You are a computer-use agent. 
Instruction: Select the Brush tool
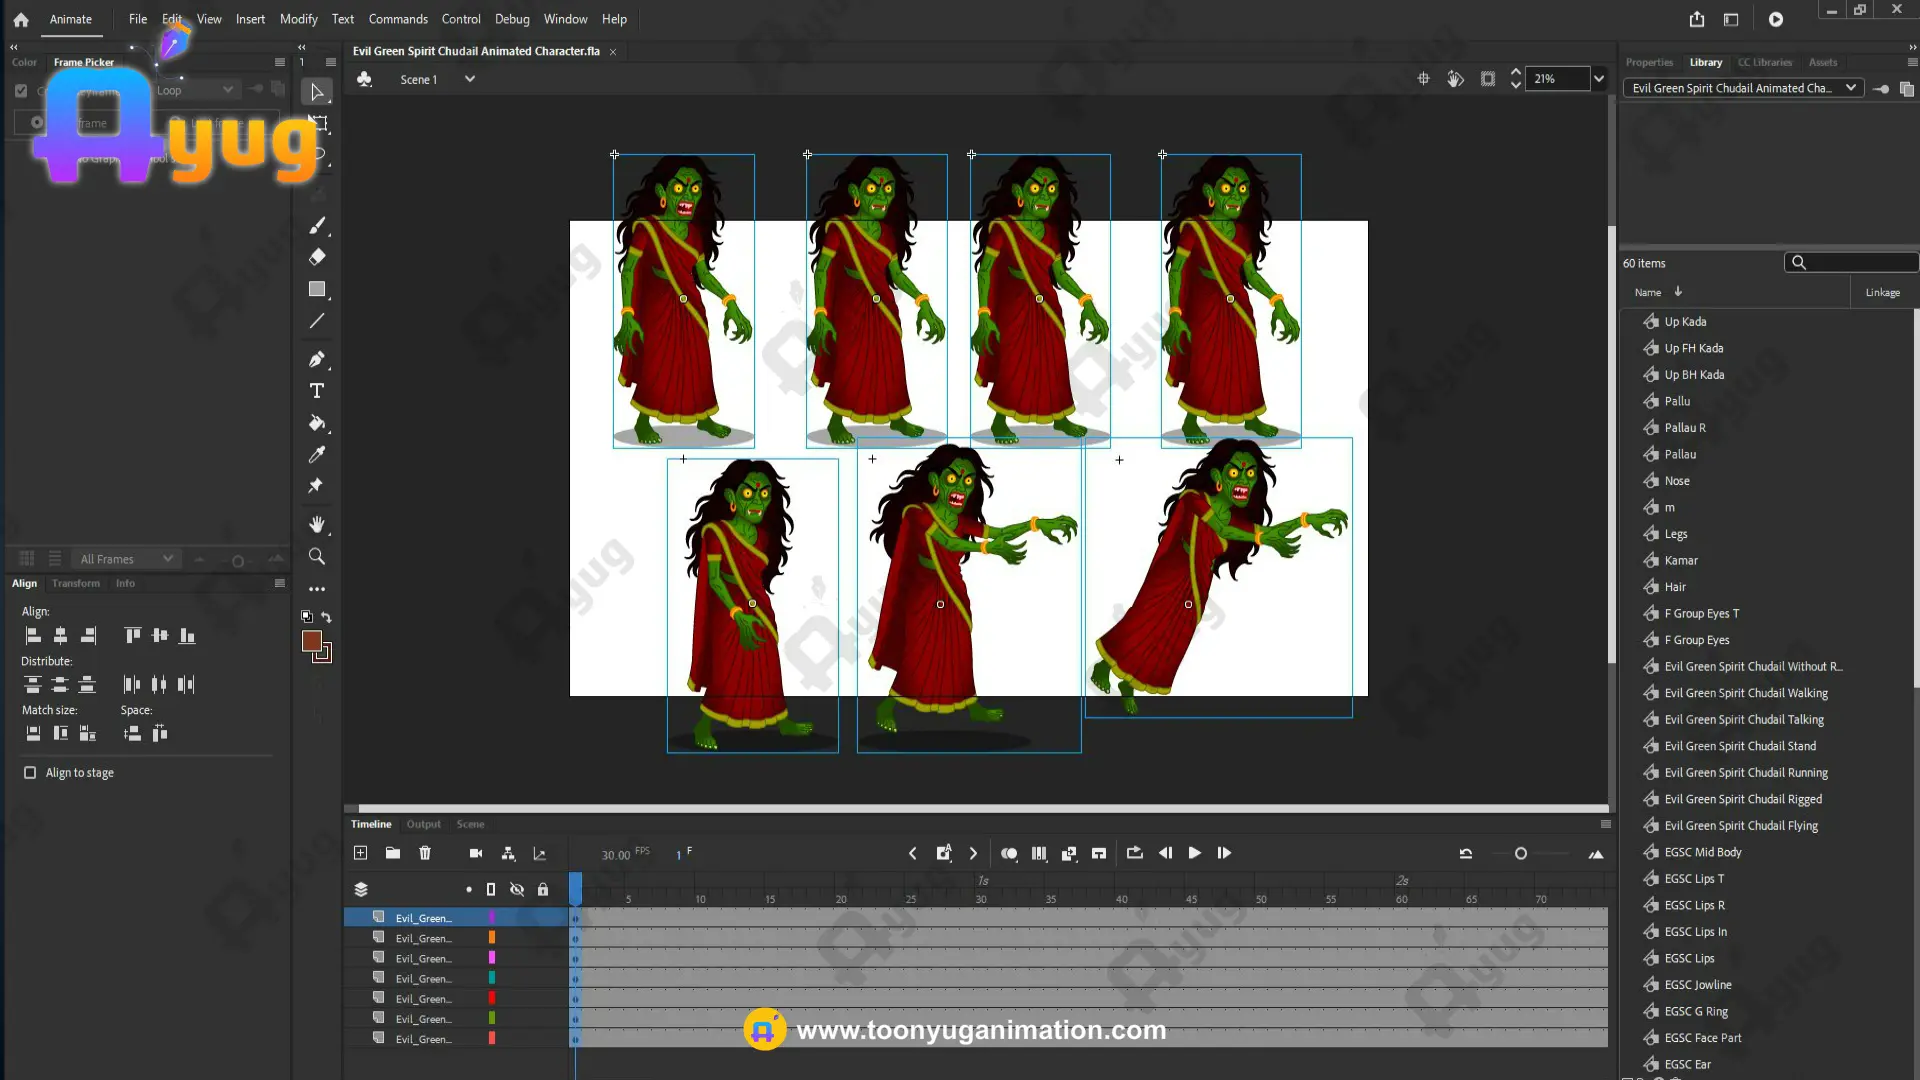pyautogui.click(x=317, y=225)
